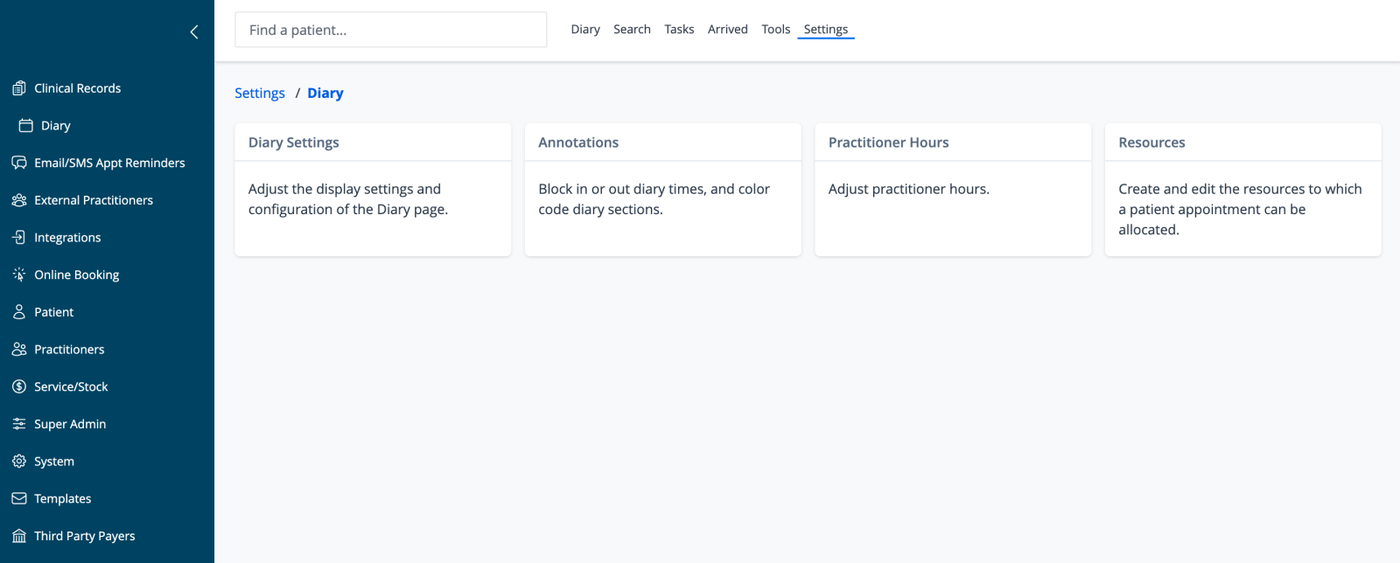Click the Clinical Records clipboard icon
Viewport: 1400px width, 563px height.
click(19, 88)
